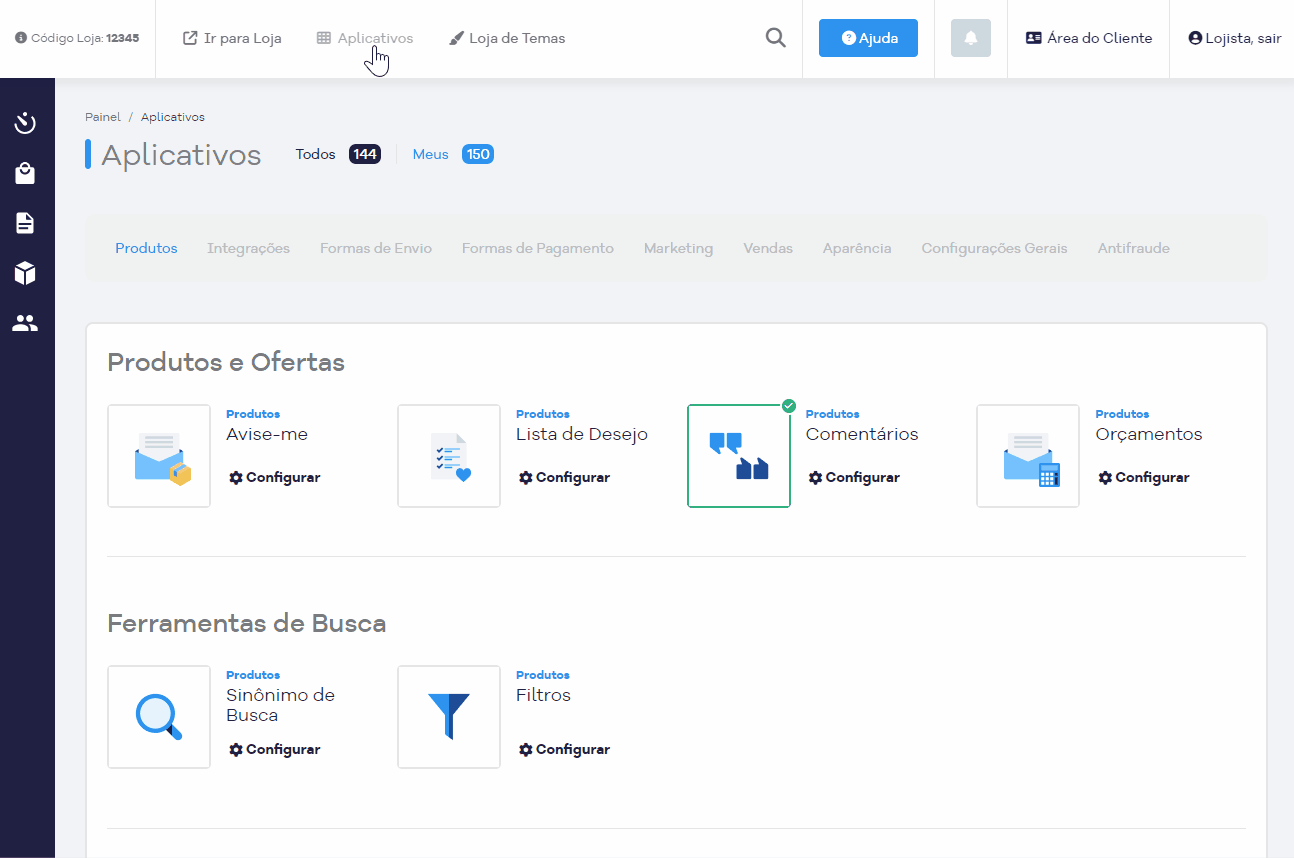Image resolution: width=1294 pixels, height=858 pixels.
Task: Open Aplicativos in the top menu
Action: [365, 38]
